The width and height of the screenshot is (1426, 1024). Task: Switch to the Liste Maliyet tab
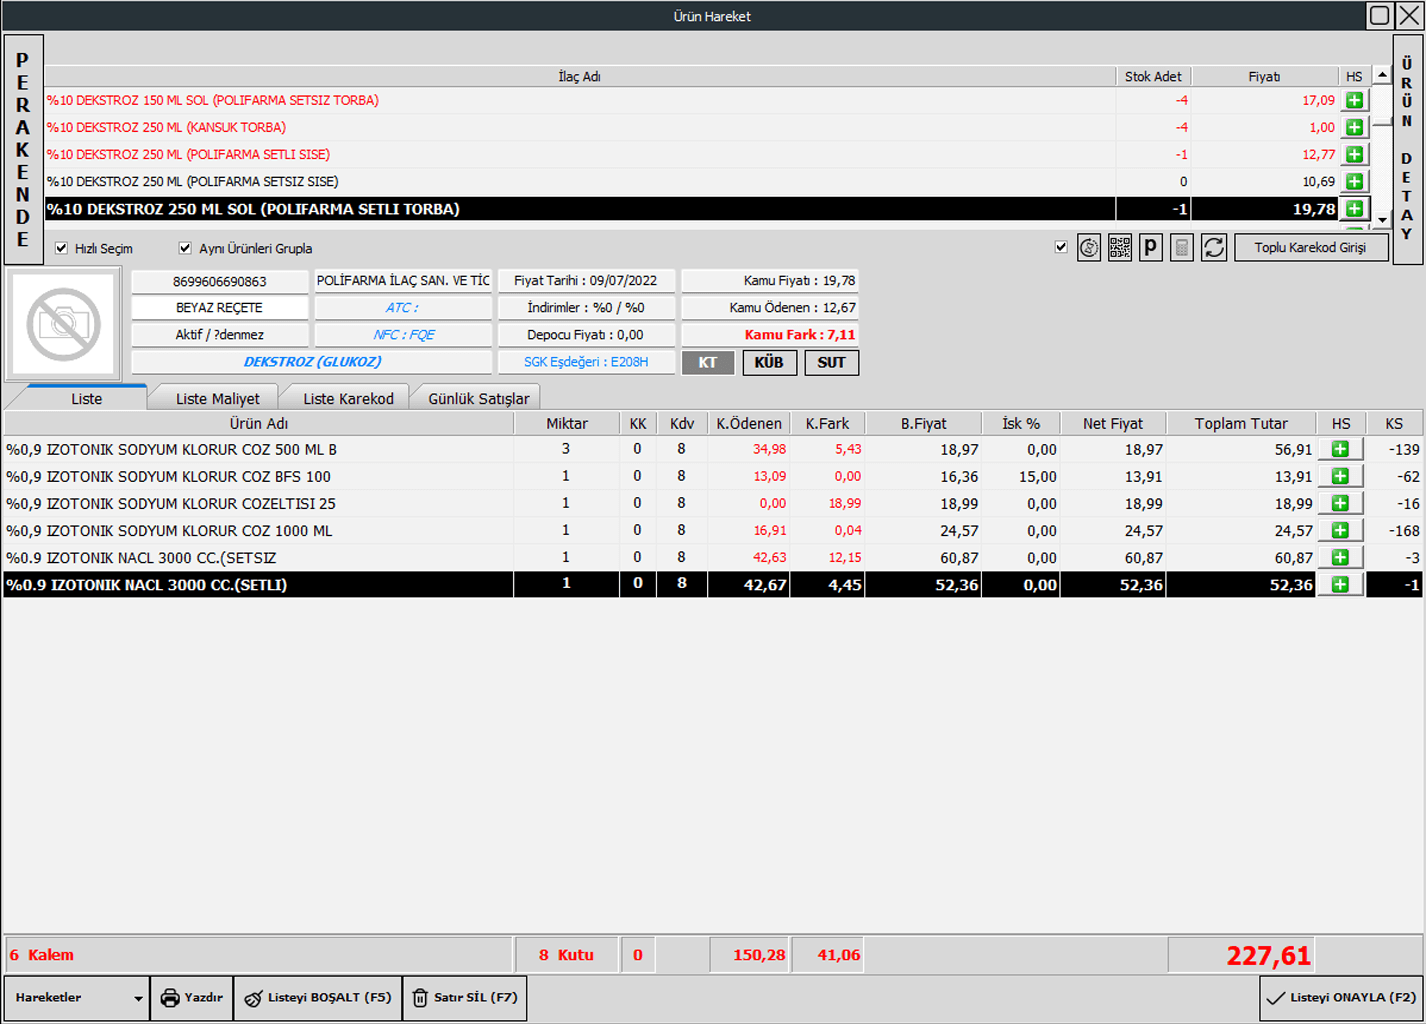(x=217, y=398)
